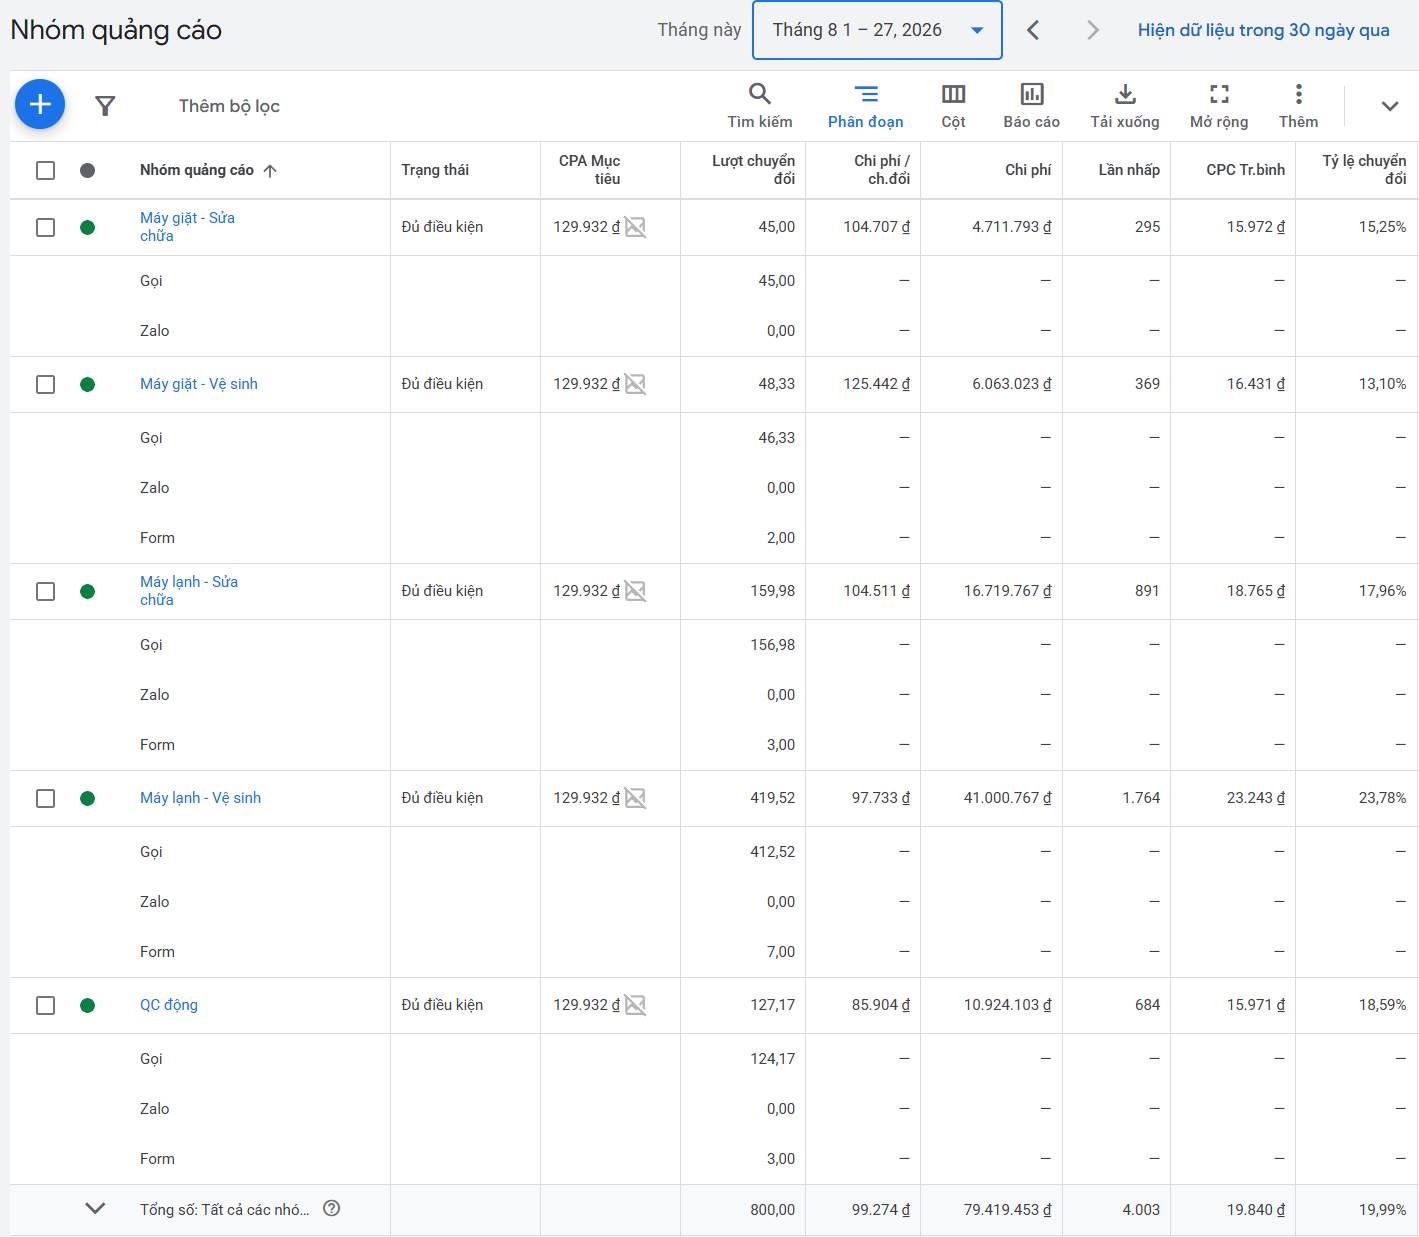Screen dimensions: 1419x1237
Task: Click the Thêm bộ lọc filter field
Action: (229, 106)
